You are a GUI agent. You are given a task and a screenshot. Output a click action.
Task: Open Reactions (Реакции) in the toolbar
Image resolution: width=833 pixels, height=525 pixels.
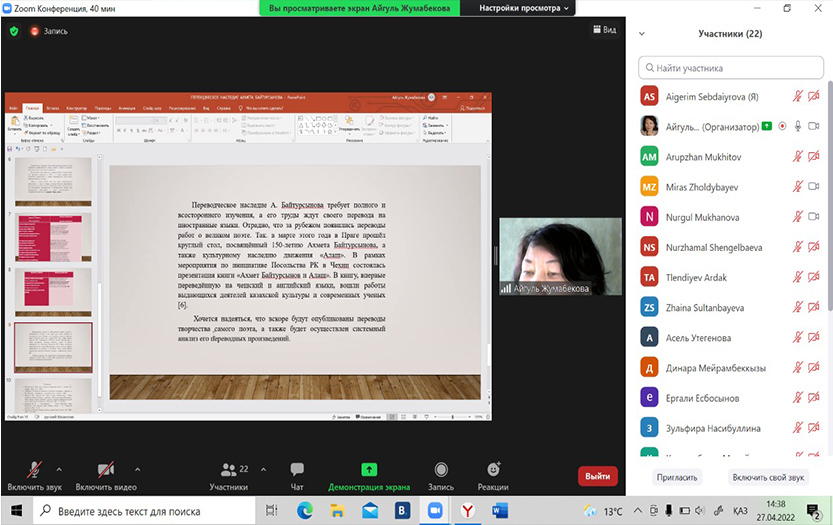(493, 470)
